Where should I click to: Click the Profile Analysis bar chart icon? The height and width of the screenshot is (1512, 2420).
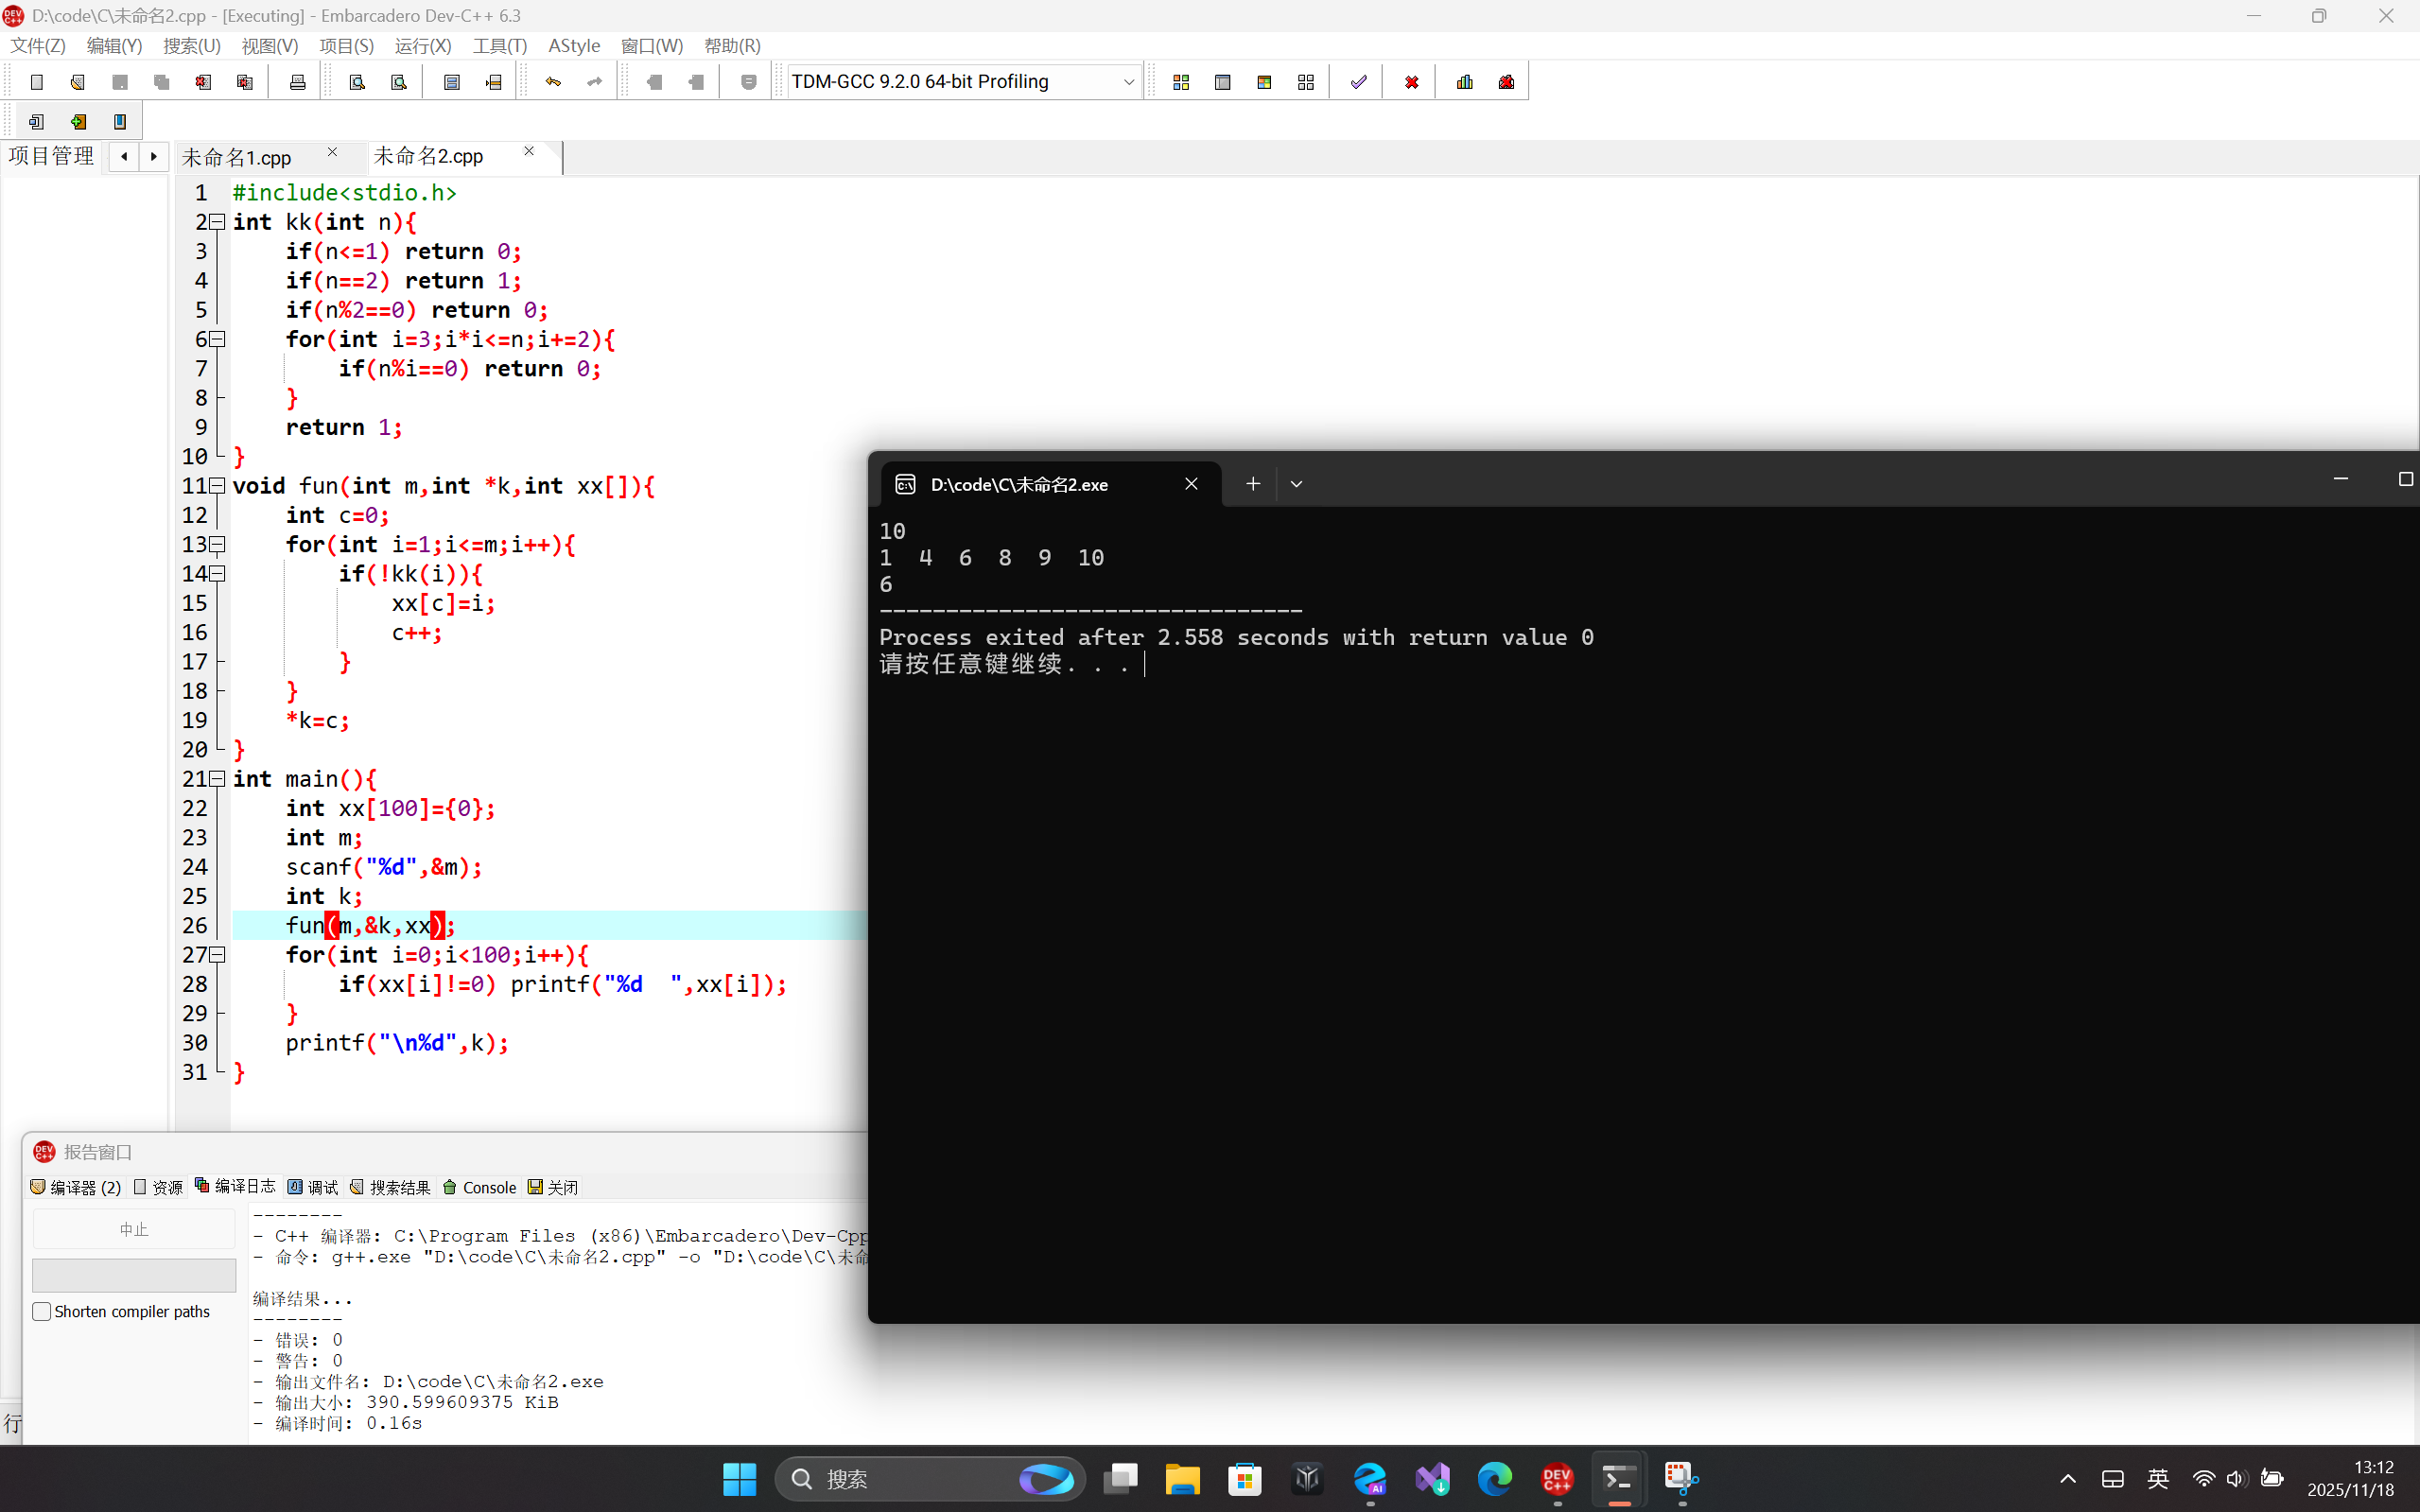click(1464, 82)
